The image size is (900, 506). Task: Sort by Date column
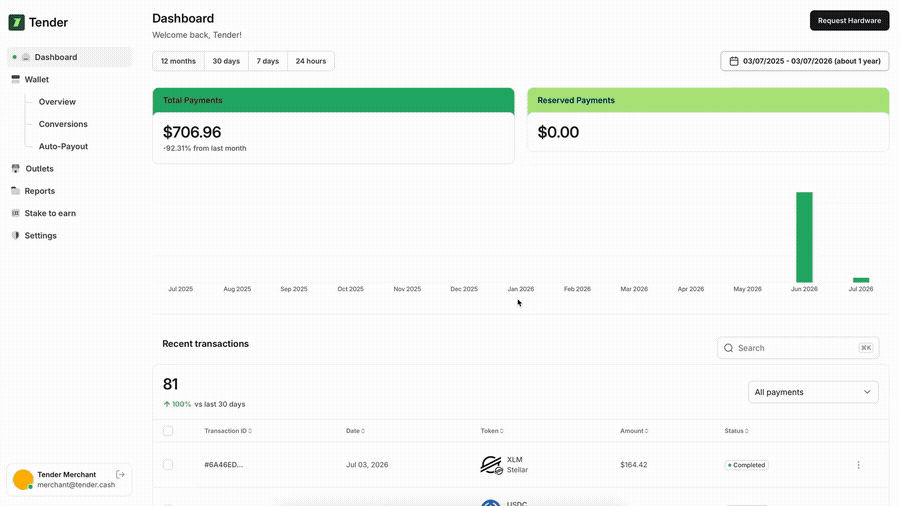[355, 431]
